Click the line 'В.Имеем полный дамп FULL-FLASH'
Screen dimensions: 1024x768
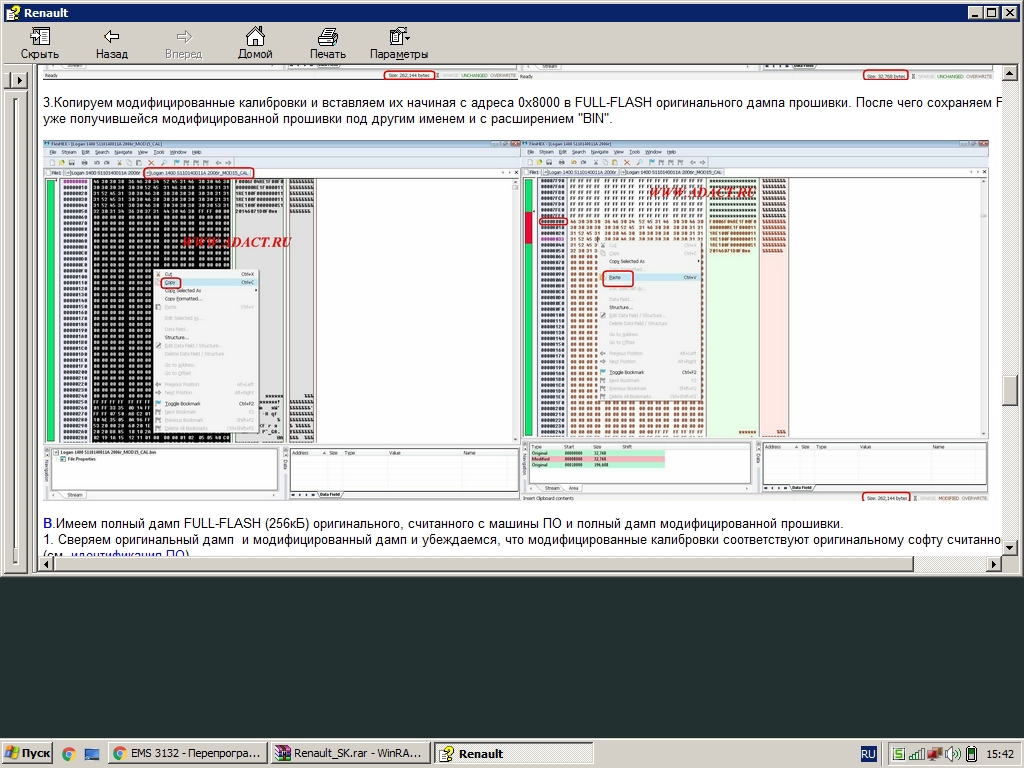(443, 524)
